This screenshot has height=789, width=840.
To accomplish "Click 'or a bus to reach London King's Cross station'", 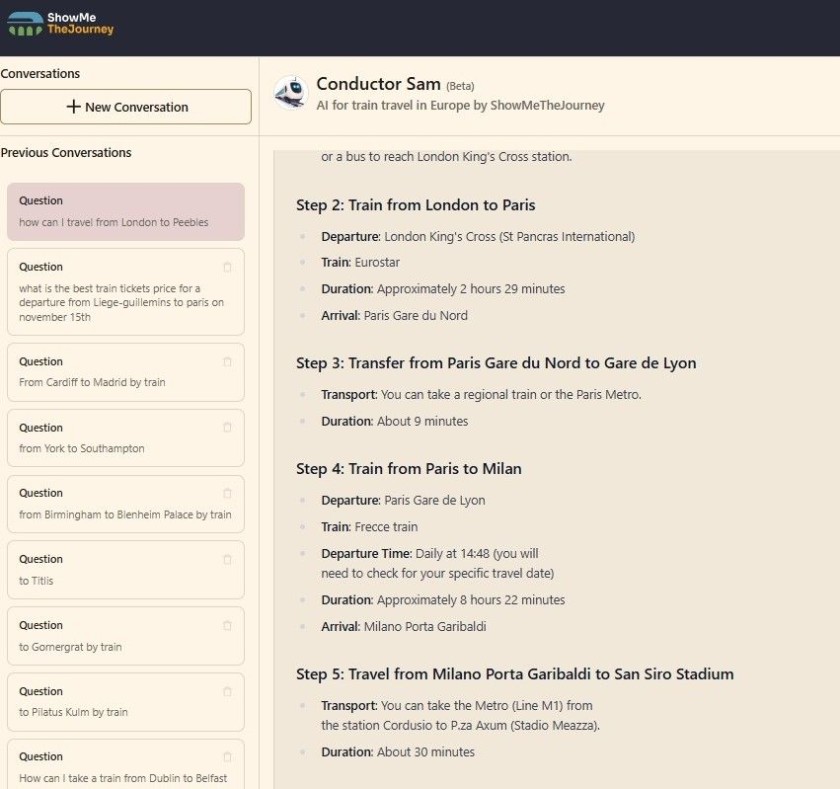I will [x=446, y=157].
